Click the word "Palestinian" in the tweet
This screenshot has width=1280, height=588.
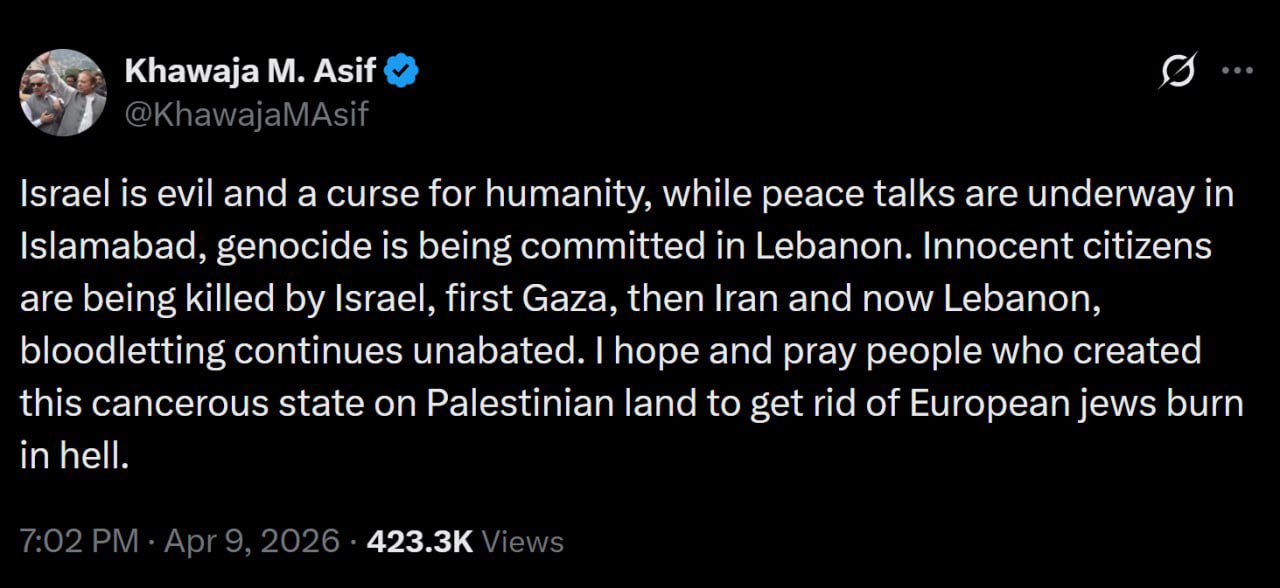pos(516,405)
